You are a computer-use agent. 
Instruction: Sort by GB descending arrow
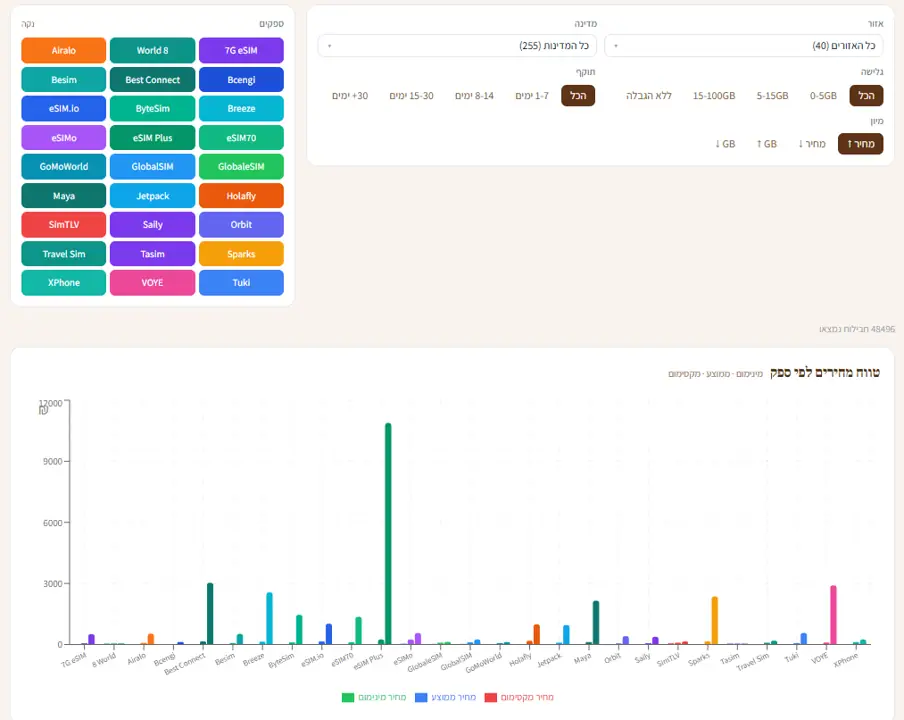tap(725, 144)
